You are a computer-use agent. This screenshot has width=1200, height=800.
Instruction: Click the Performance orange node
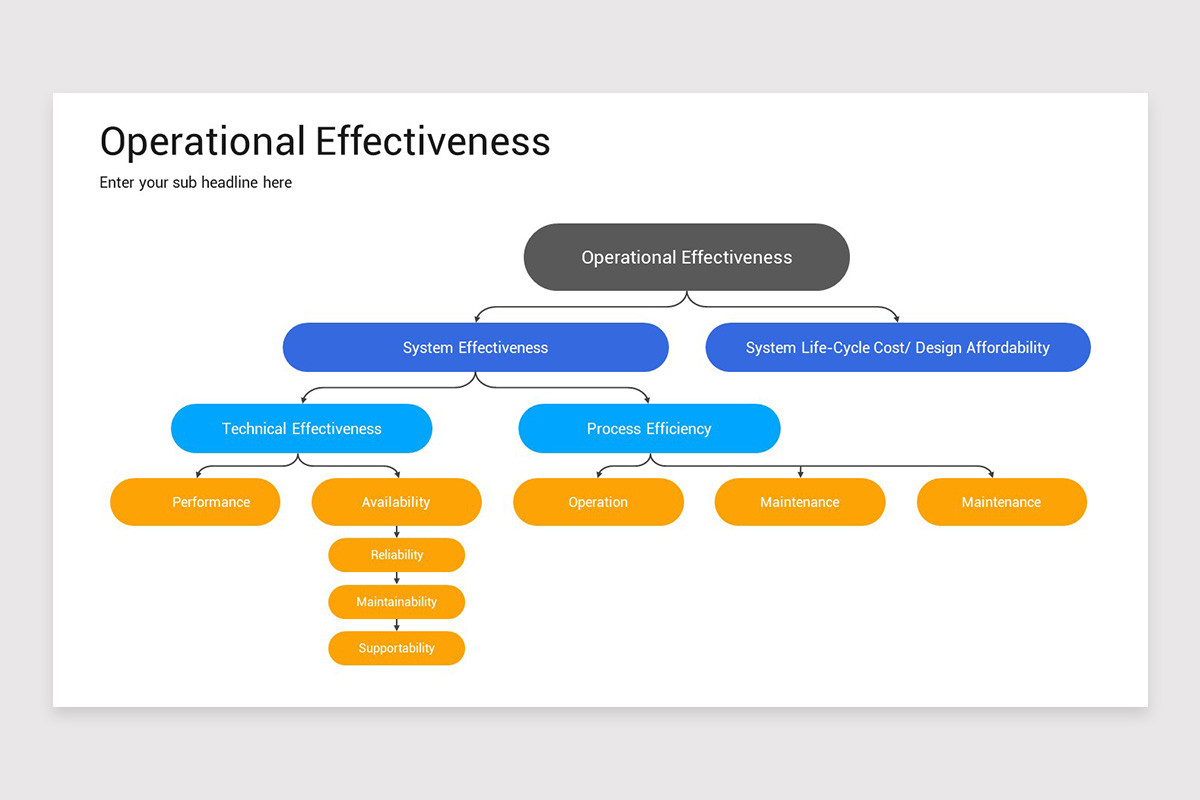pyautogui.click(x=195, y=501)
